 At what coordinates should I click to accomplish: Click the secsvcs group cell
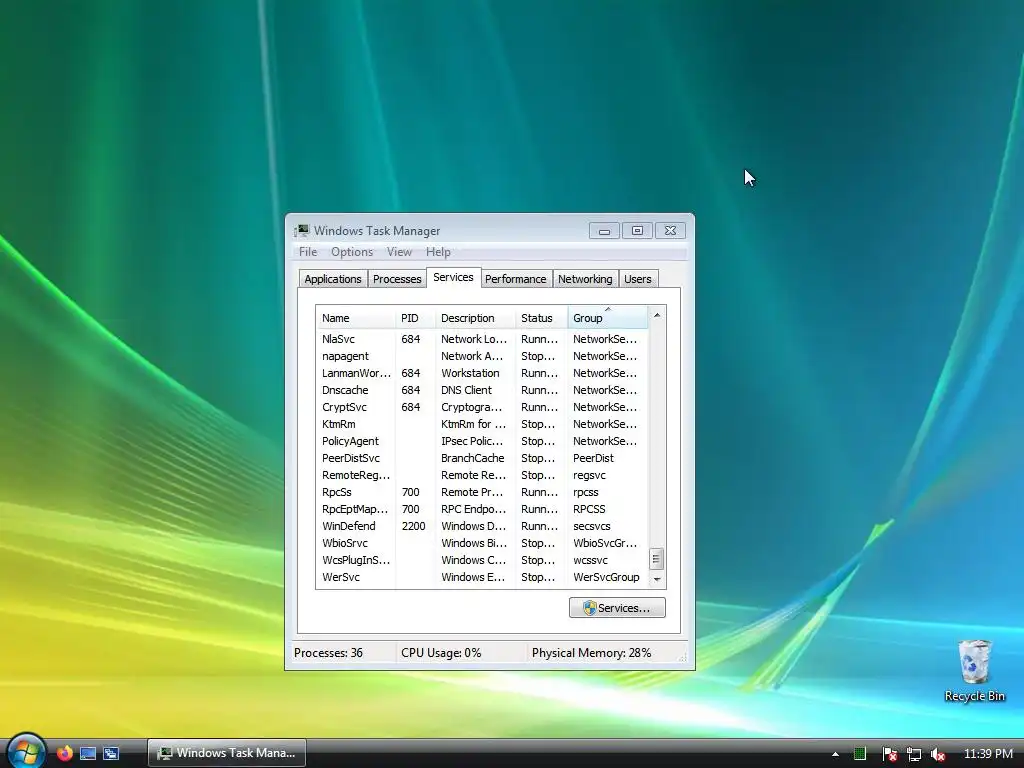click(x=592, y=526)
